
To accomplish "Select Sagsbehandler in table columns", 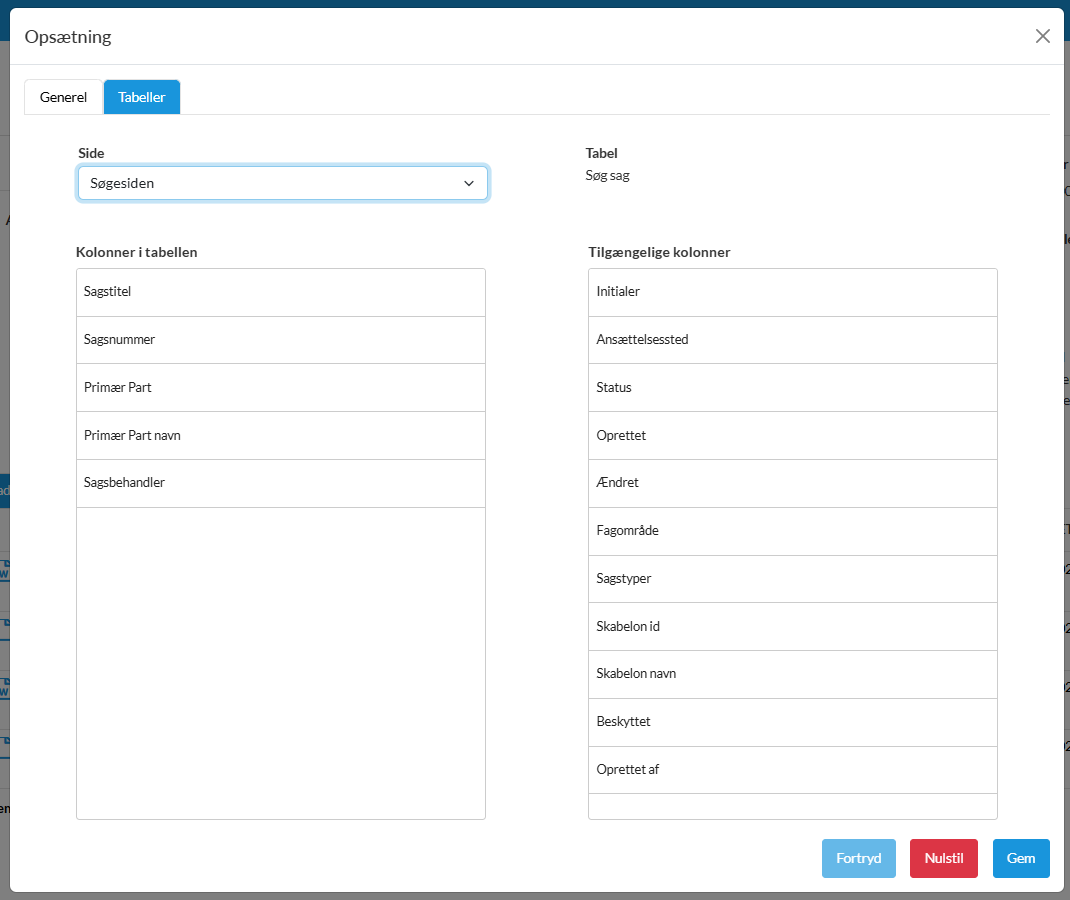I will tap(280, 483).
